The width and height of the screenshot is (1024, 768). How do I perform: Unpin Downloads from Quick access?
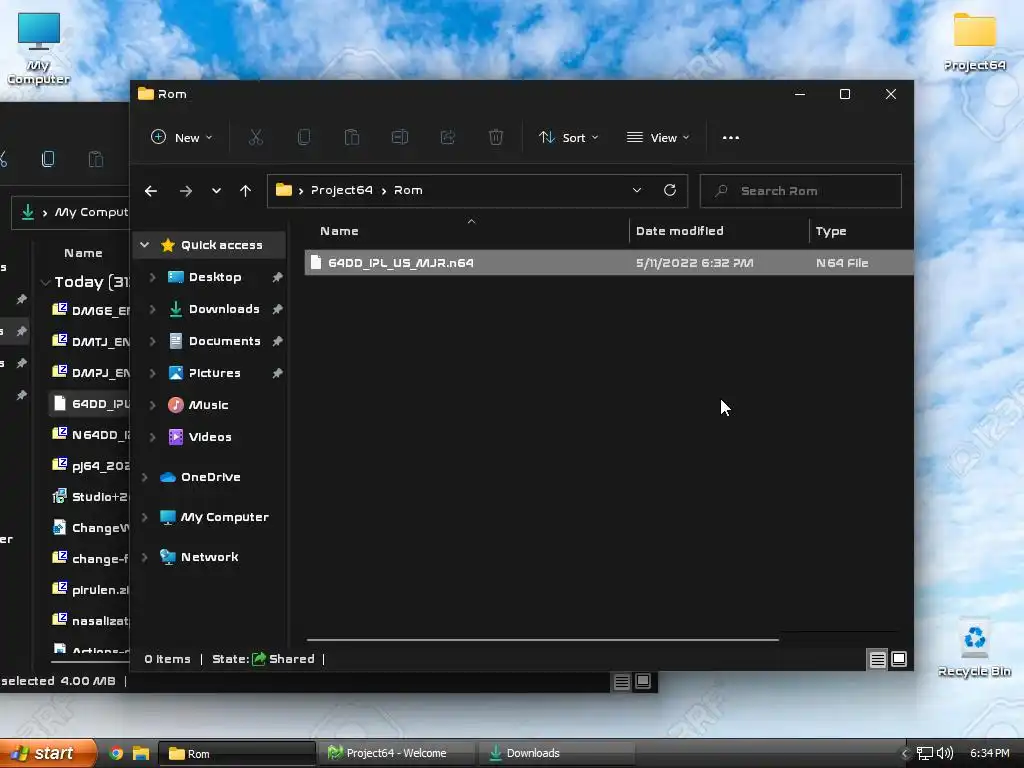pyautogui.click(x=278, y=309)
